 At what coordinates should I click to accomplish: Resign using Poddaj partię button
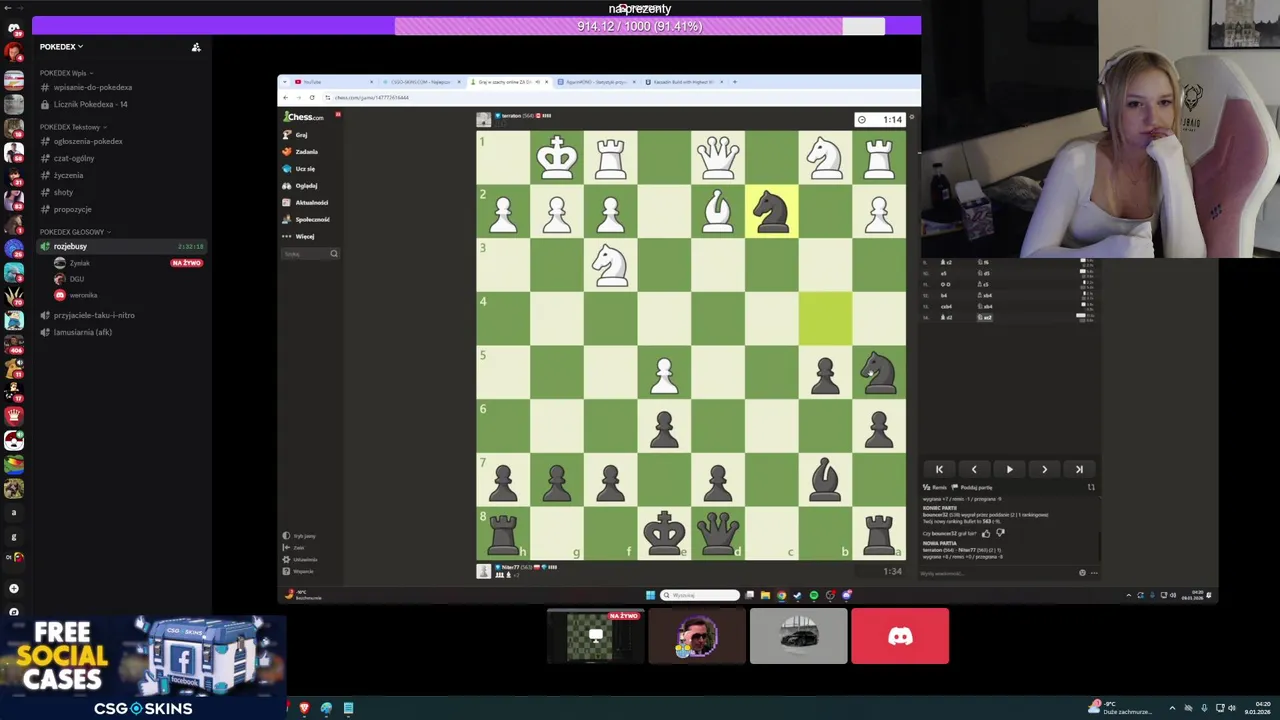point(972,487)
